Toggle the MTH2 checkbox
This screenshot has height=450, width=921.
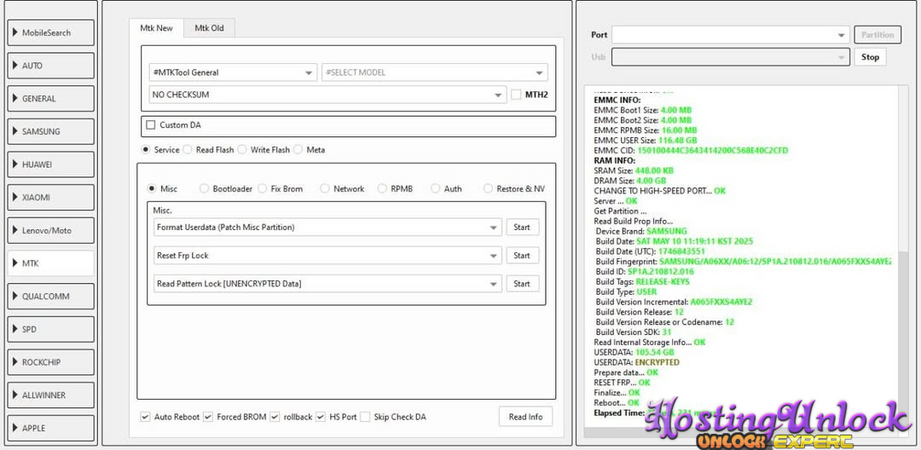tap(516, 95)
